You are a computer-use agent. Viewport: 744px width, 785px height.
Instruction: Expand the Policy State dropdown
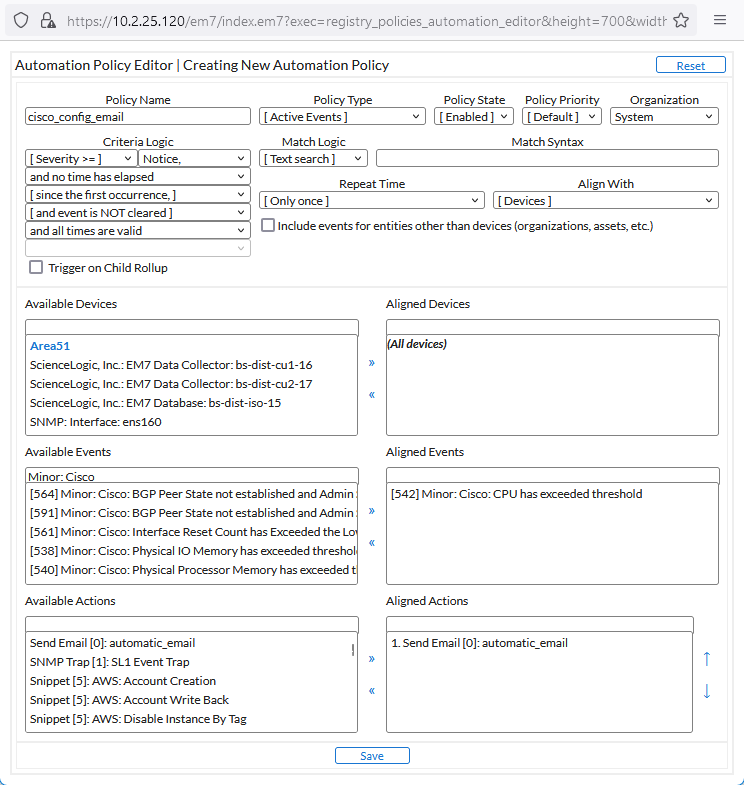474,117
